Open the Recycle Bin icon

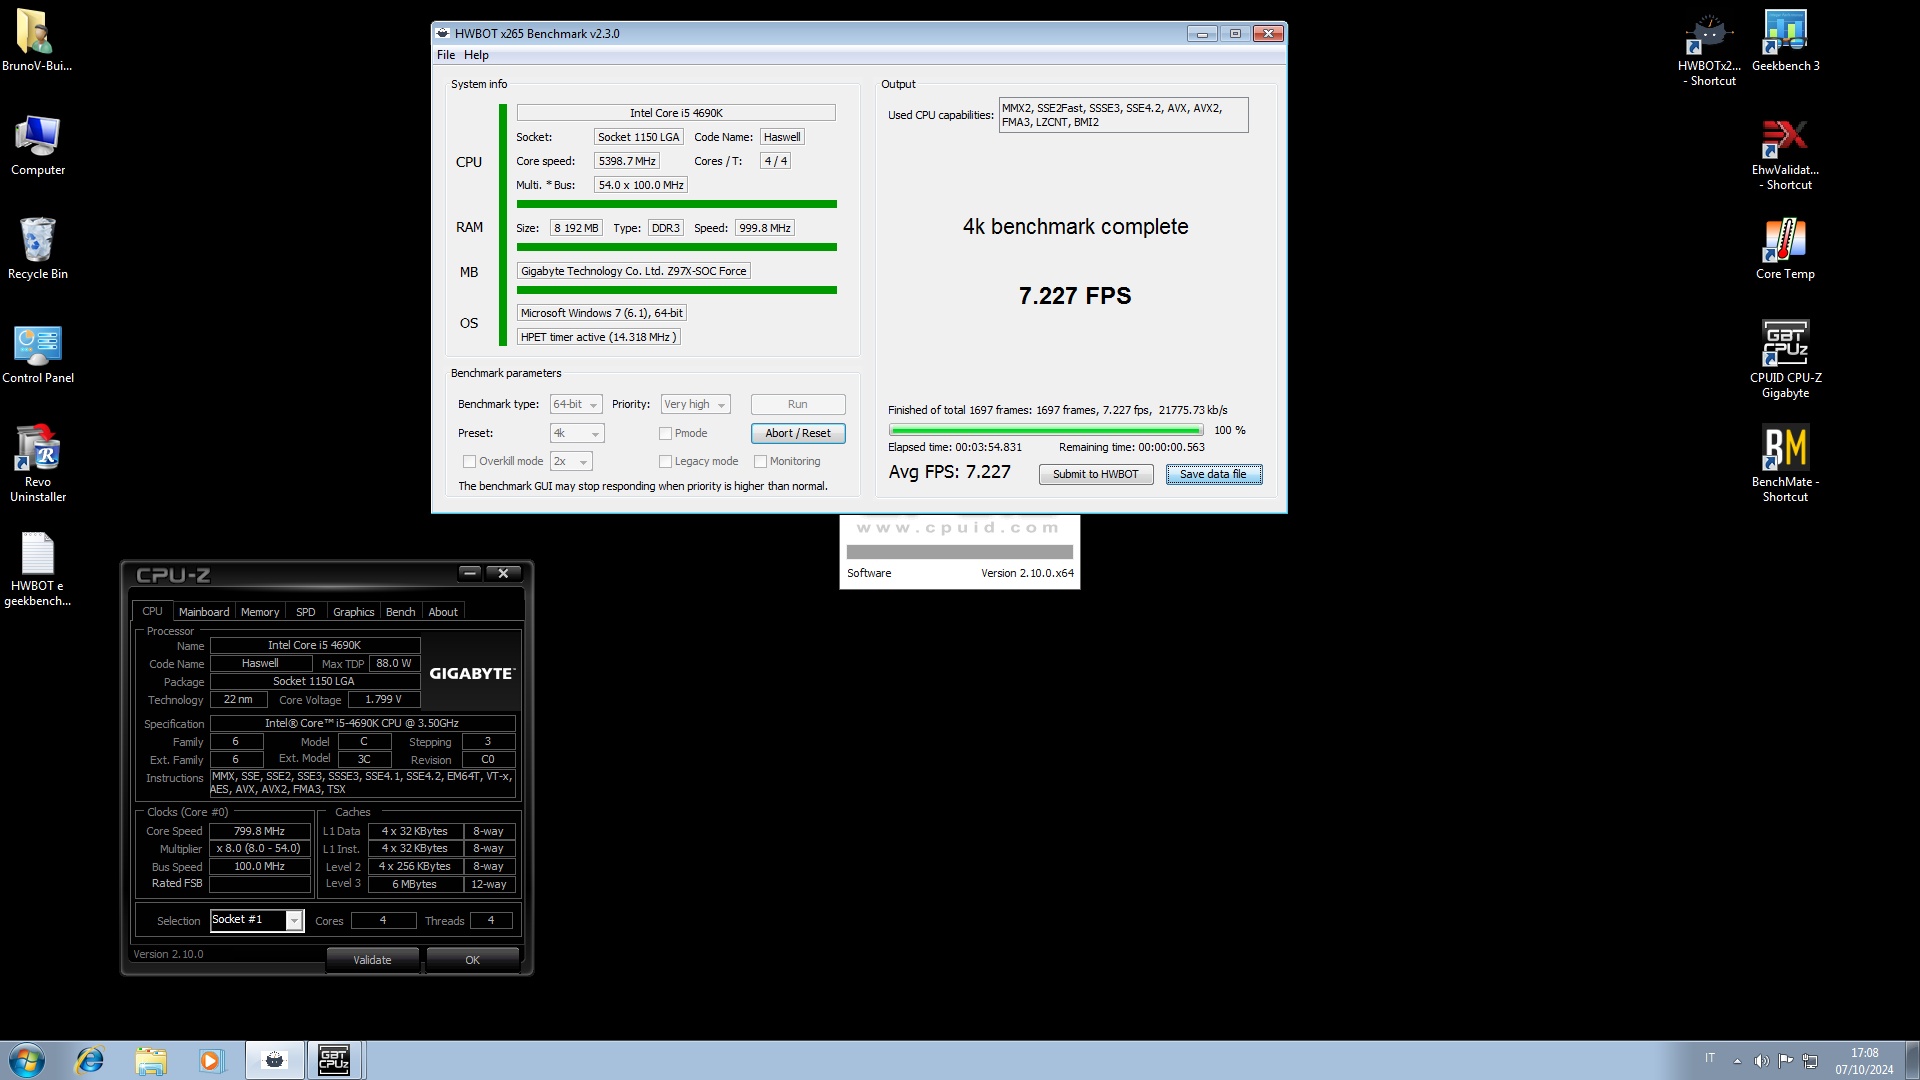click(37, 249)
